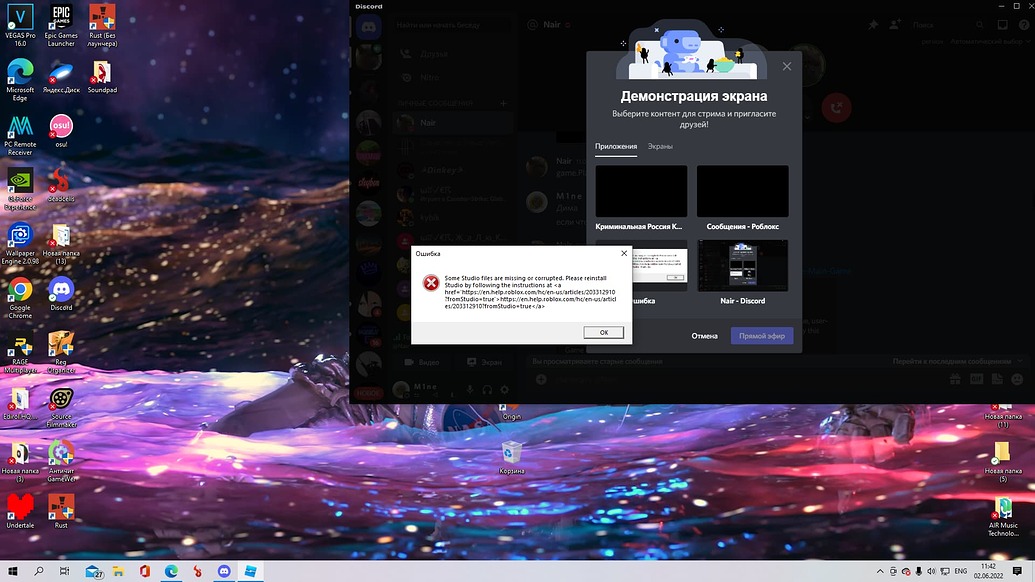Image resolution: width=1035 pixels, height=582 pixels.
Task: Open AIR Music Technology desktop icon
Action: coord(1003,517)
